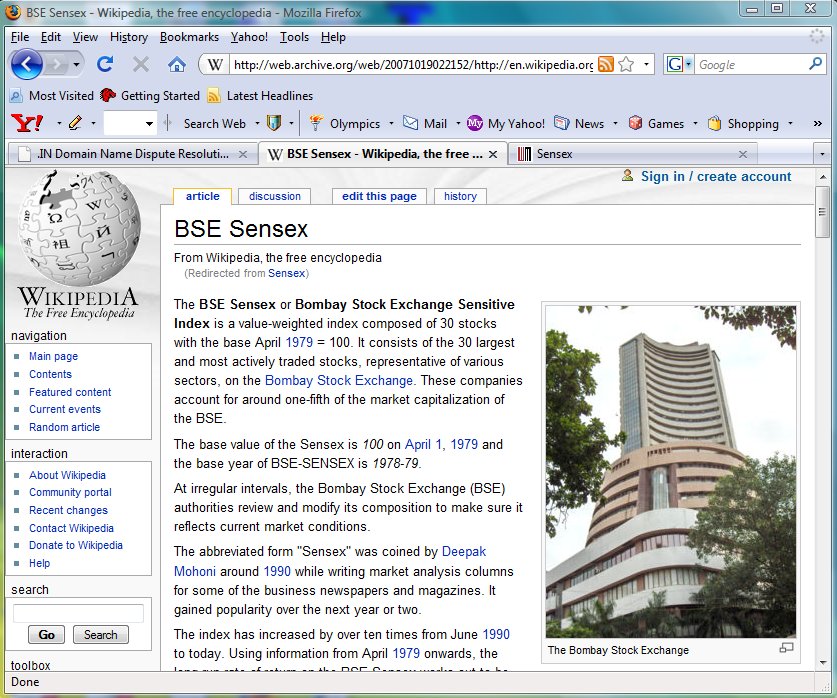837x698 pixels.
Task: Run the search with the magnifier icon
Action: (x=815, y=64)
